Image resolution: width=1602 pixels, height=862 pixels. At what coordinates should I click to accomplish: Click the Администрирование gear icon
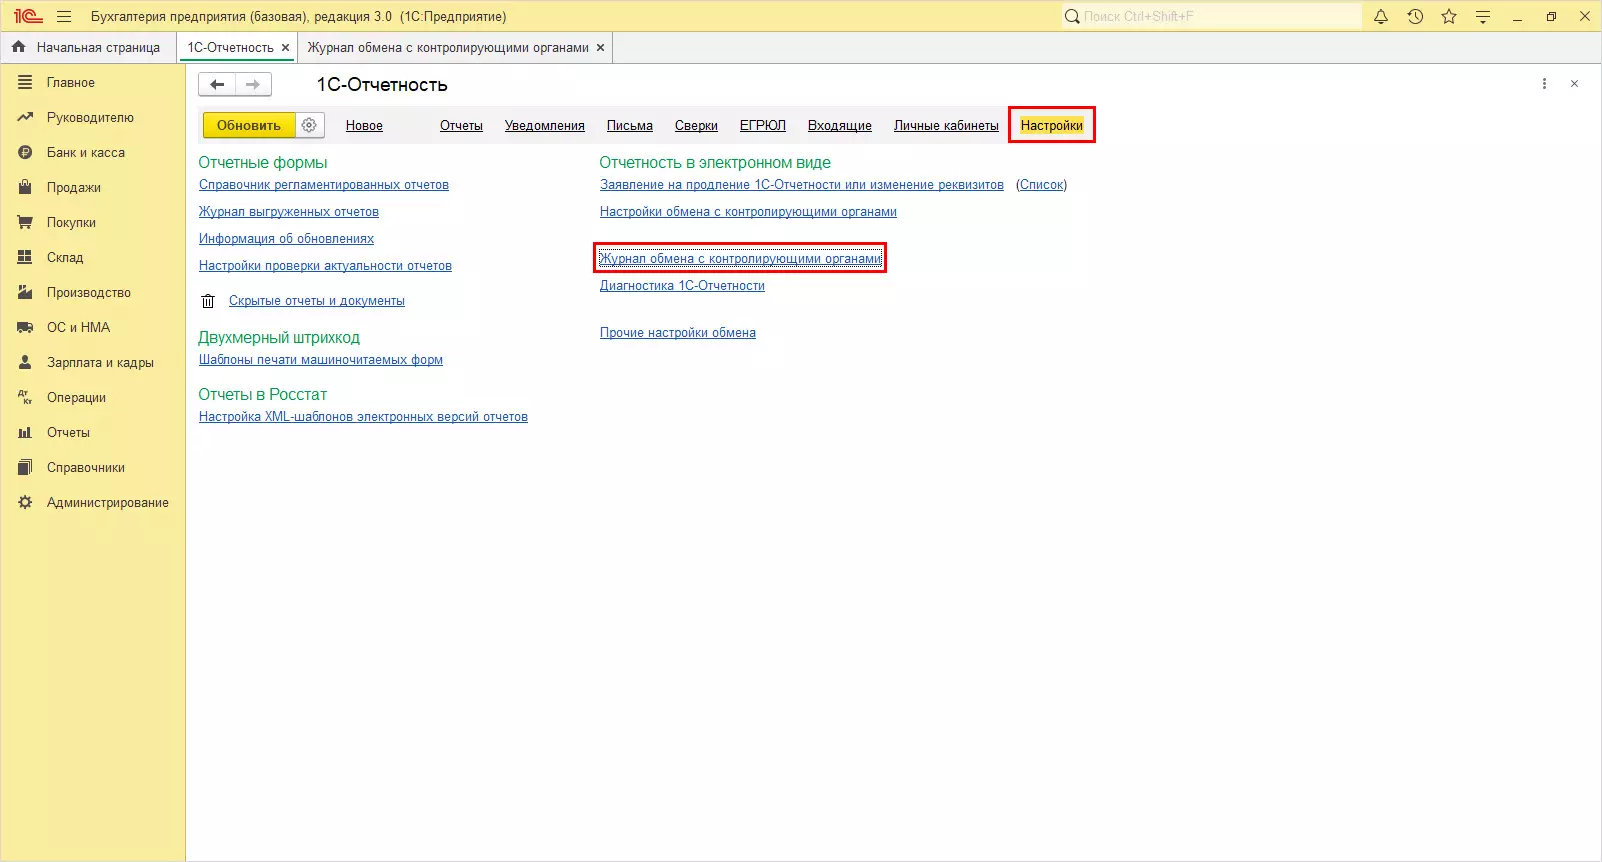coord(25,502)
